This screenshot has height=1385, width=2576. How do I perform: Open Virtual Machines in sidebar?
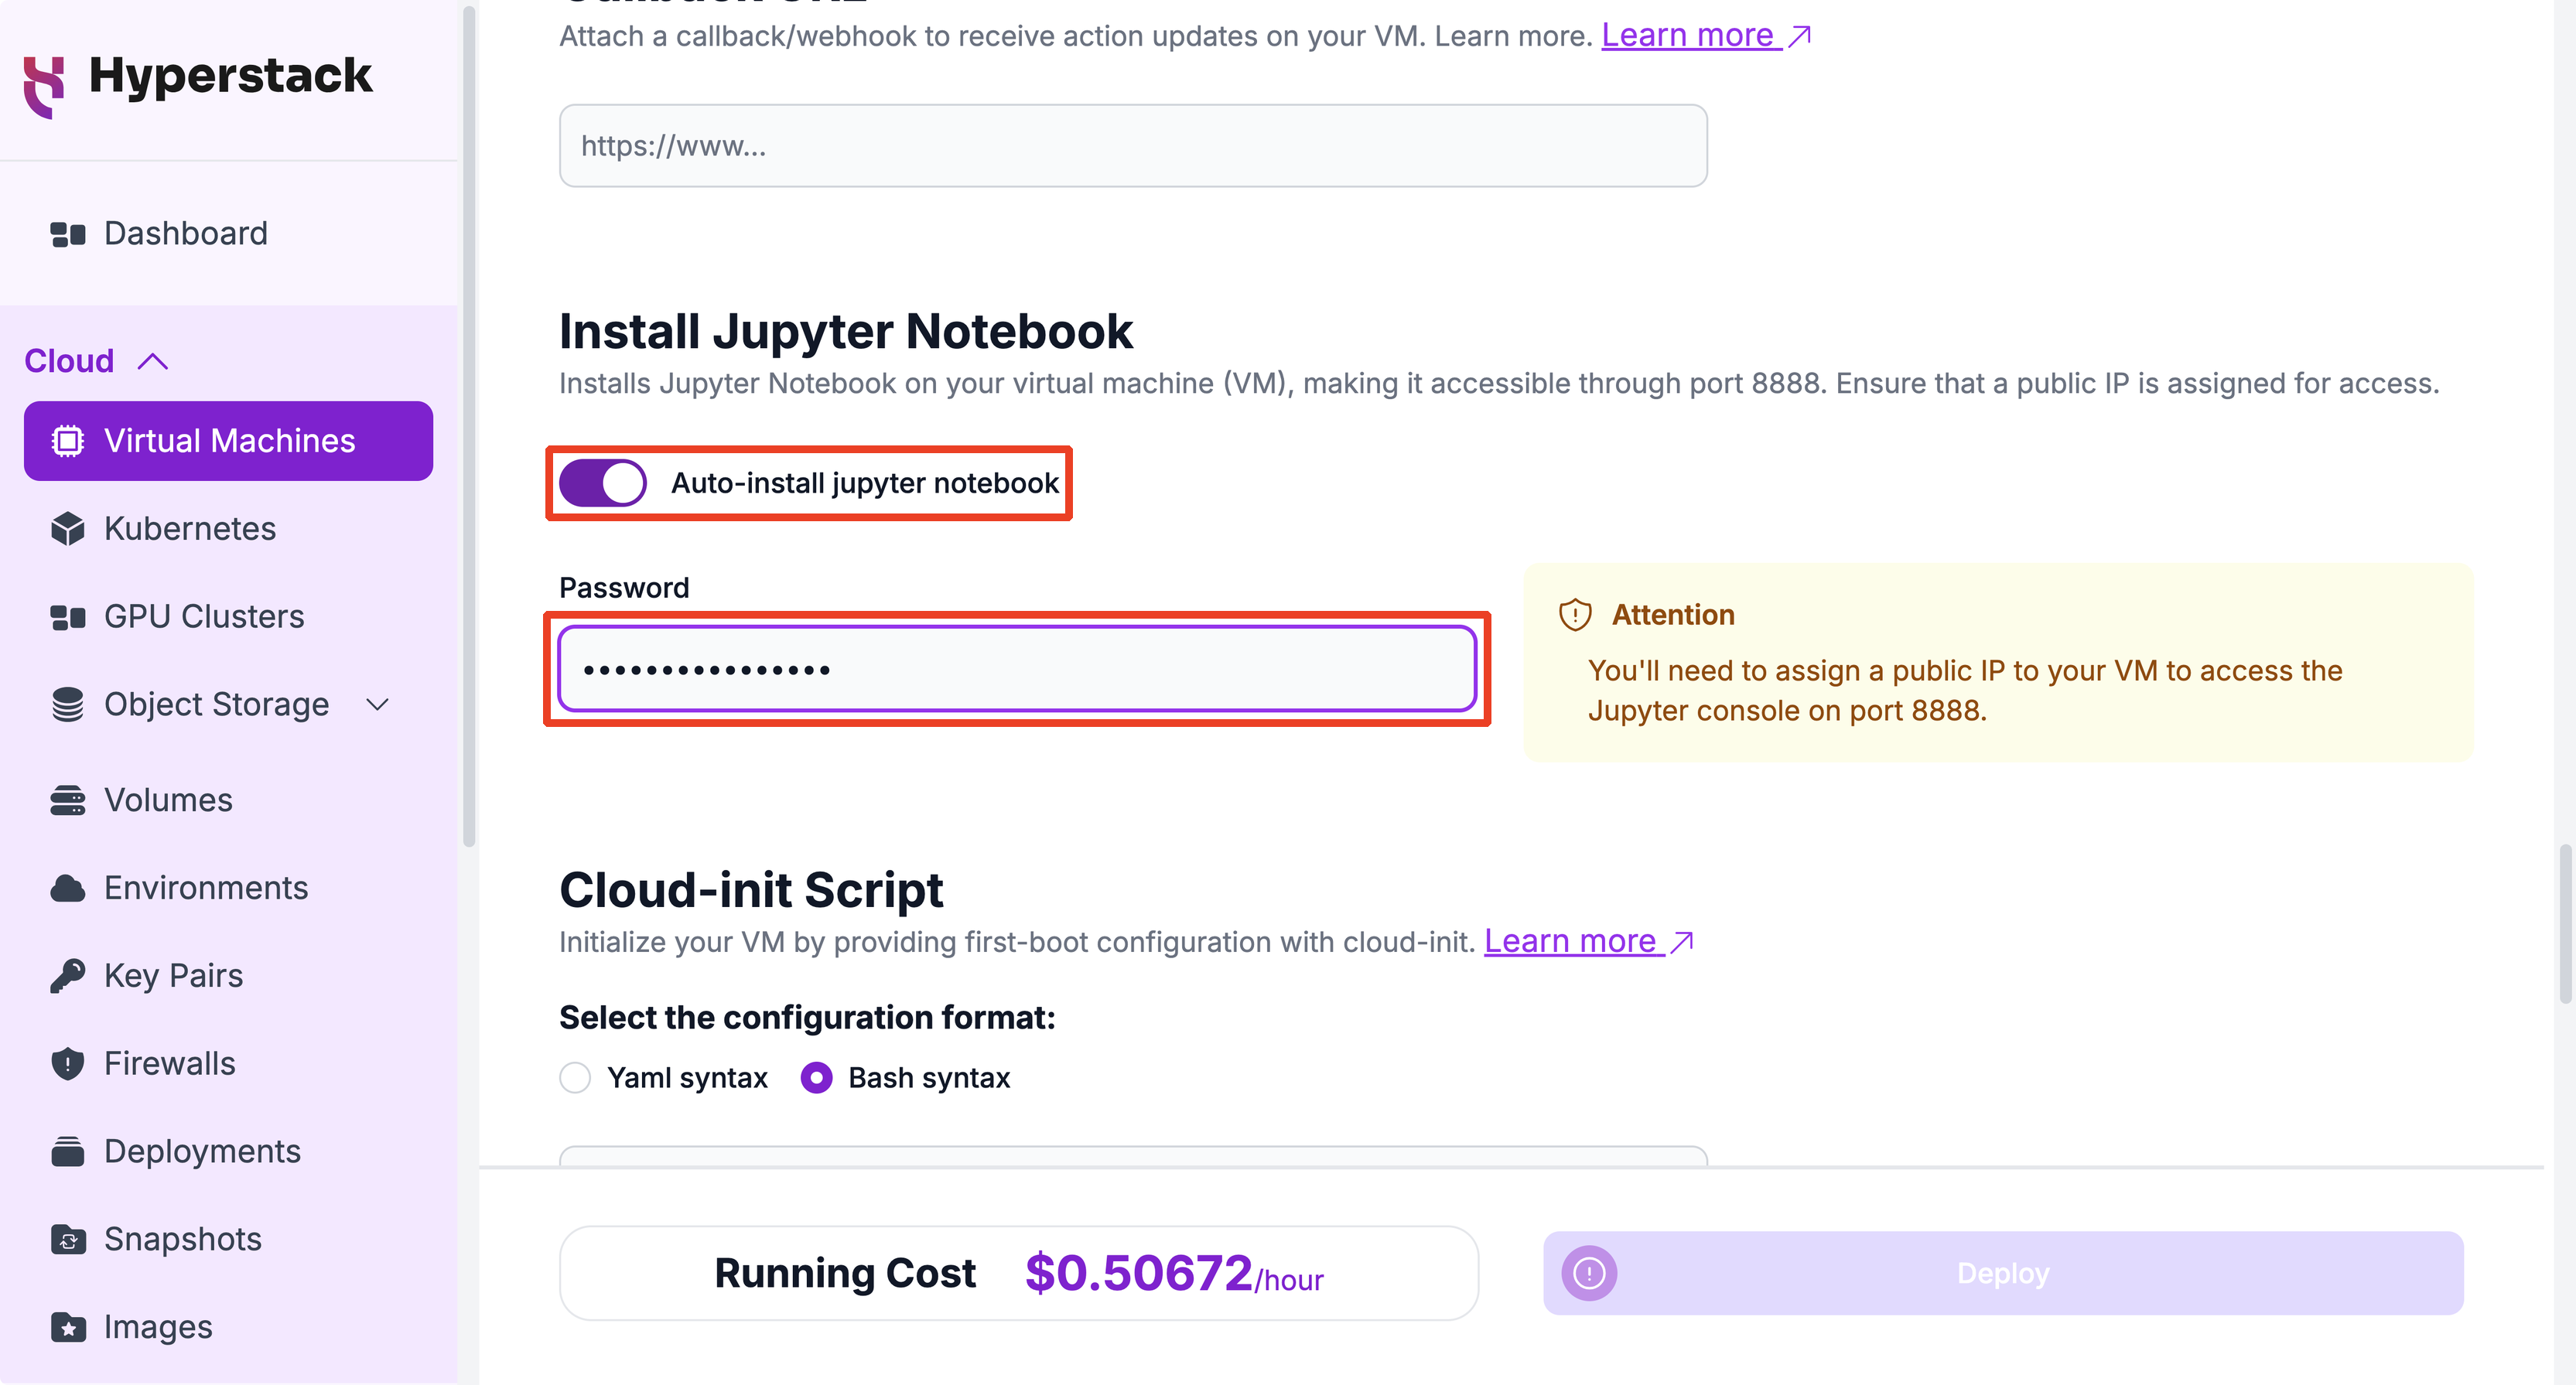228,441
